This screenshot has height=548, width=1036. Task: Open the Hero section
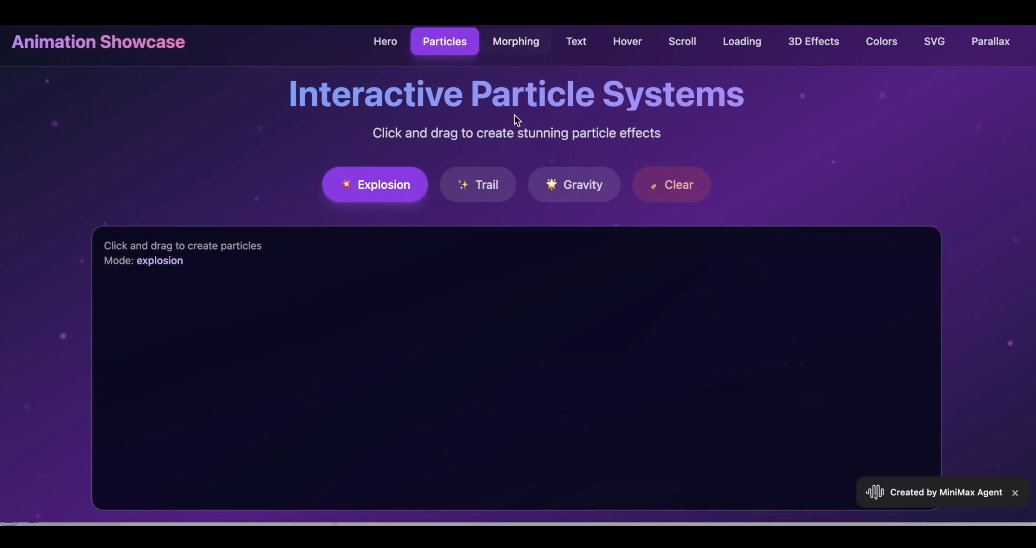(385, 42)
